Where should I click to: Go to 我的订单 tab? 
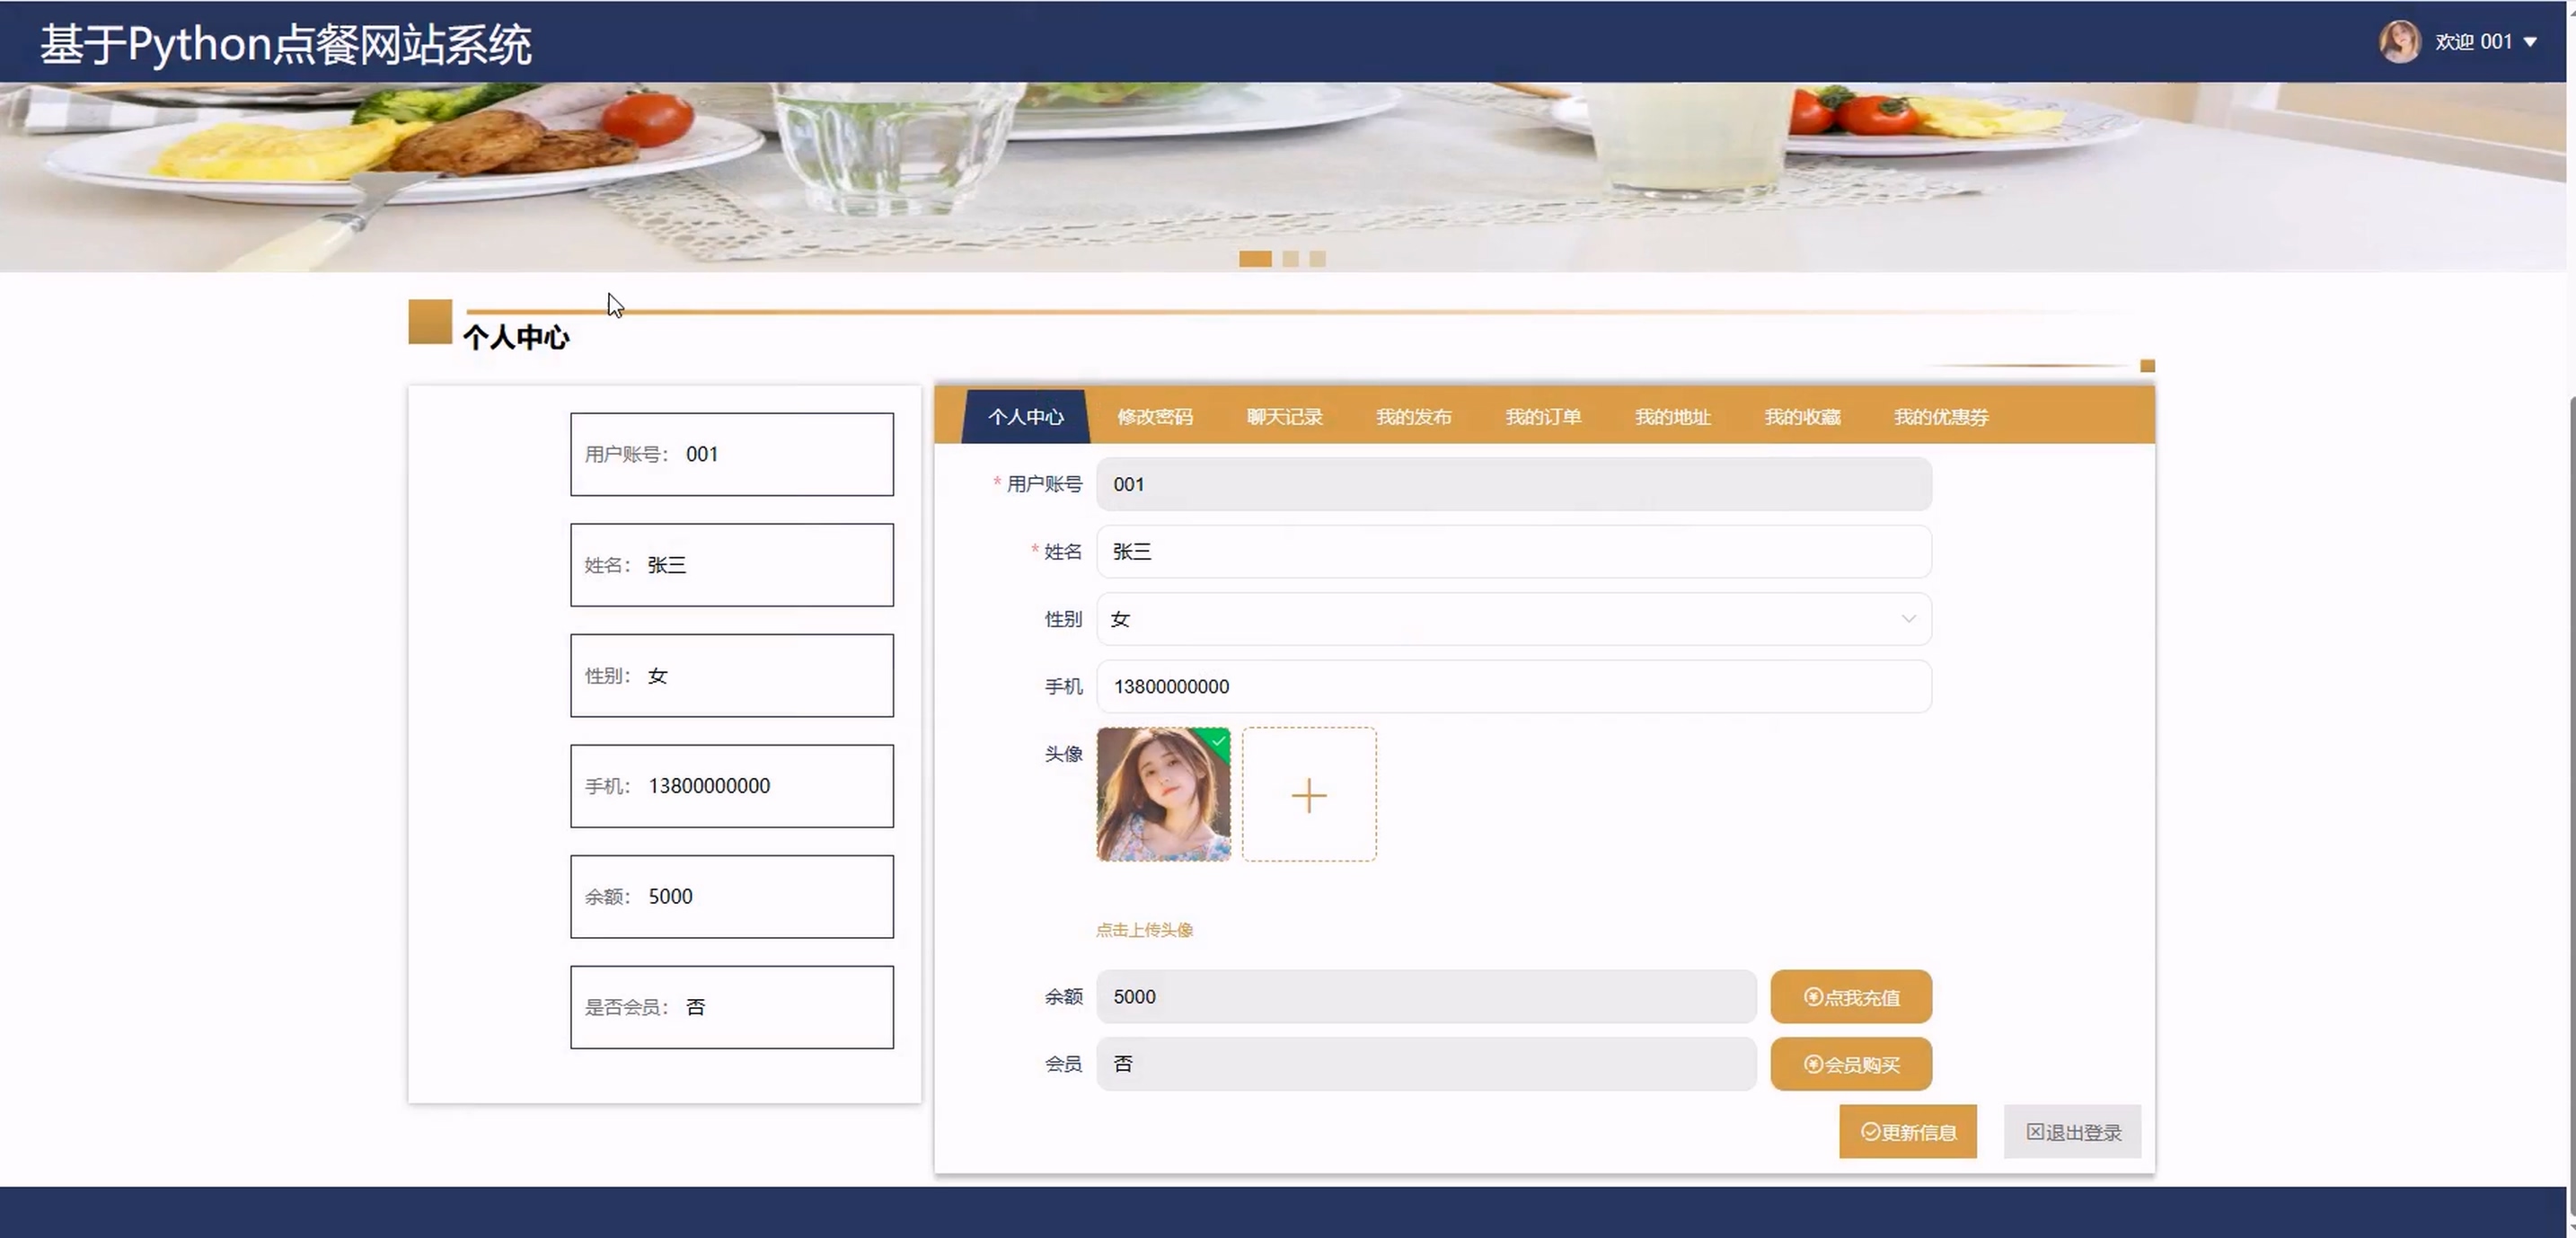point(1543,417)
